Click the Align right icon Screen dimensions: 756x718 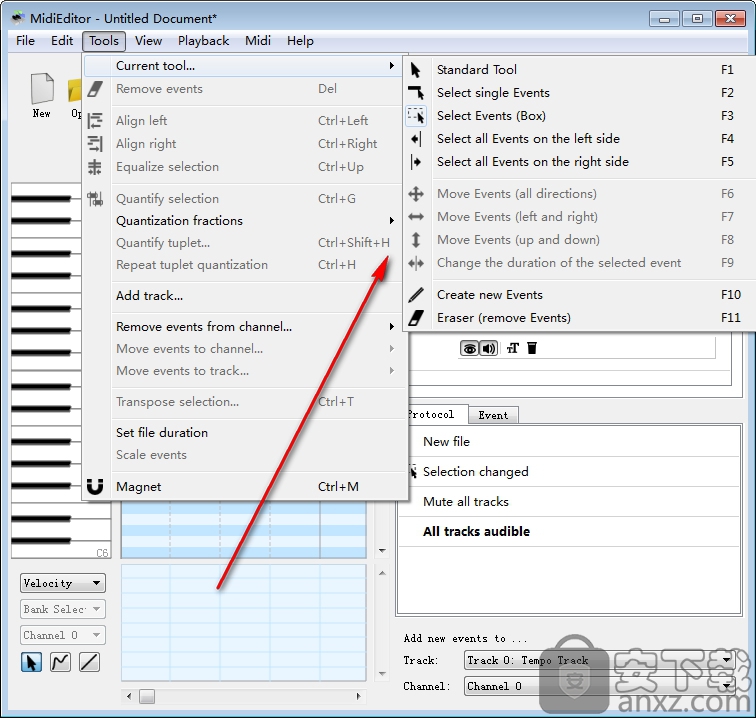pyautogui.click(x=95, y=144)
